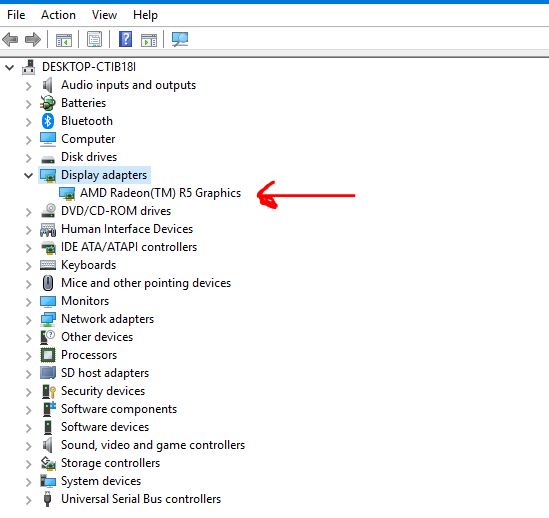The height and width of the screenshot is (518, 549).
Task: Select IDE ATA/ATAPI controllers label
Action: point(129,247)
